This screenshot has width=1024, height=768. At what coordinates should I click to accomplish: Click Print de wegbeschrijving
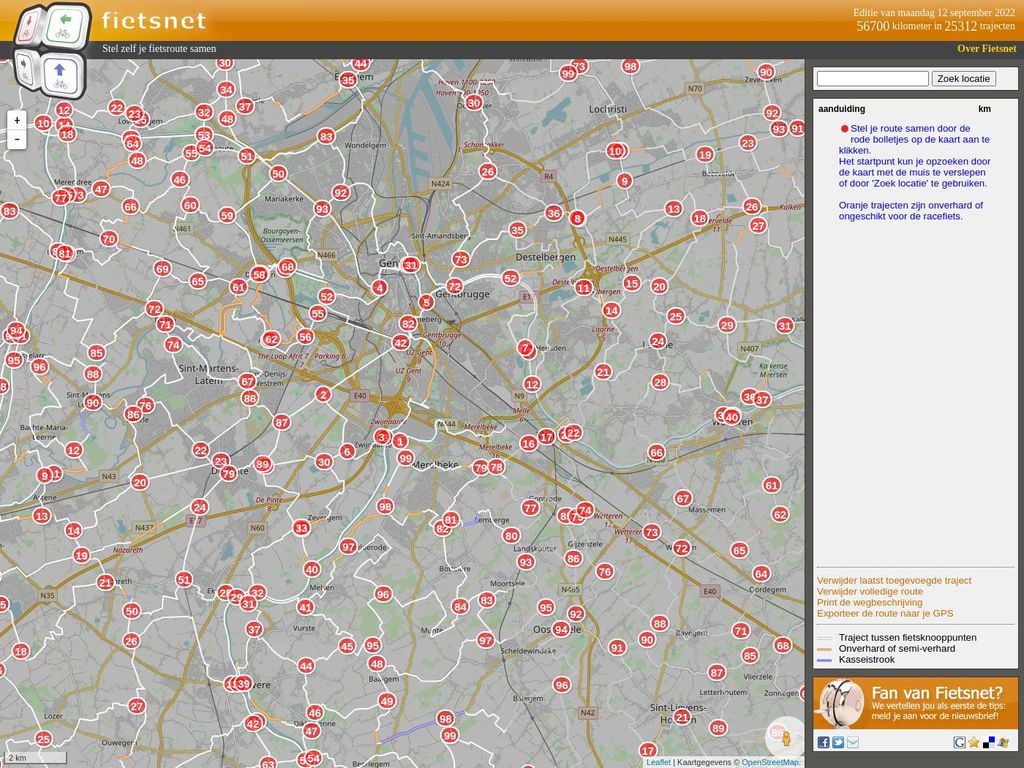(870, 603)
